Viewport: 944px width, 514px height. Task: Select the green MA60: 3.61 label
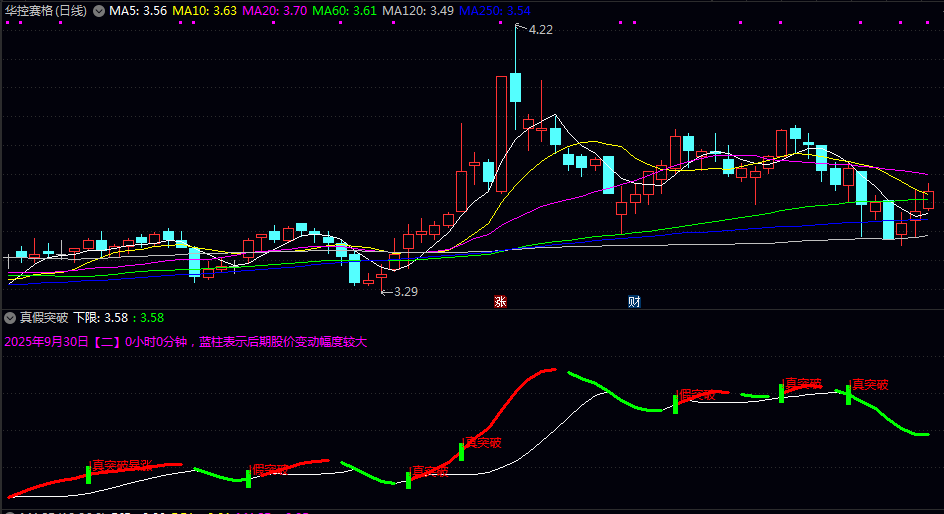point(344,11)
